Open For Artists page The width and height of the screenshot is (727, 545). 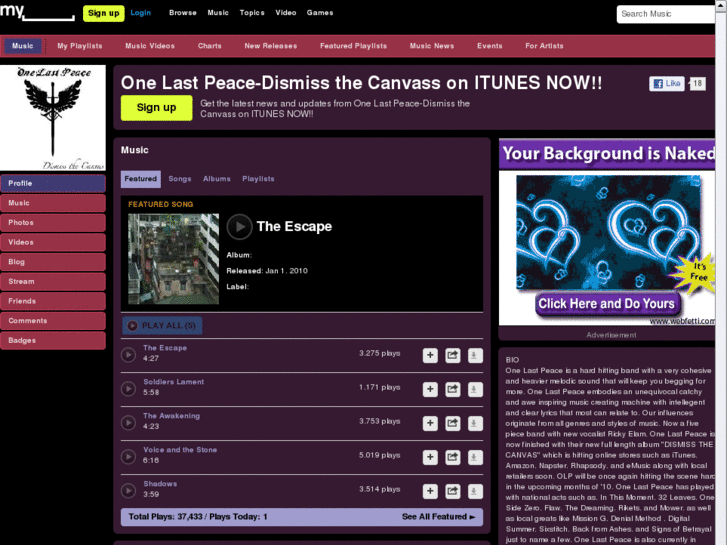544,46
